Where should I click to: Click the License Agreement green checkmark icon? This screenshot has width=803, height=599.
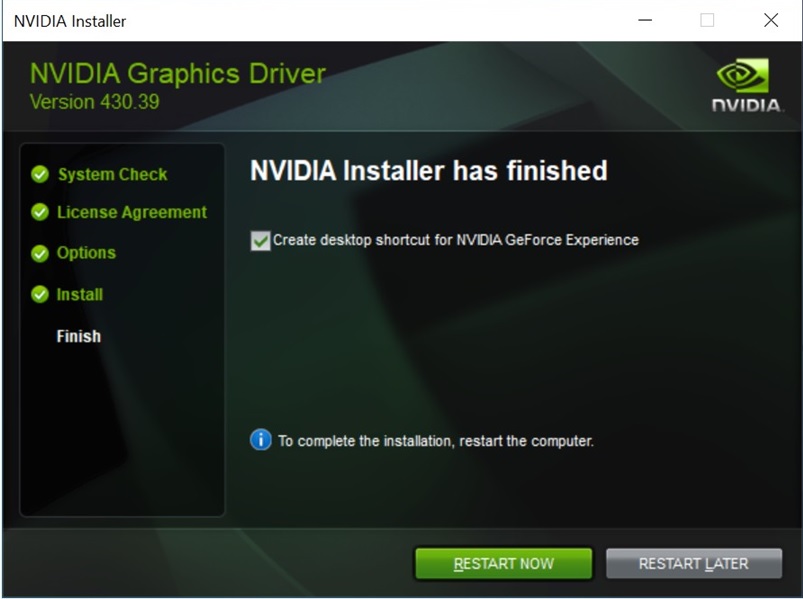click(x=40, y=212)
